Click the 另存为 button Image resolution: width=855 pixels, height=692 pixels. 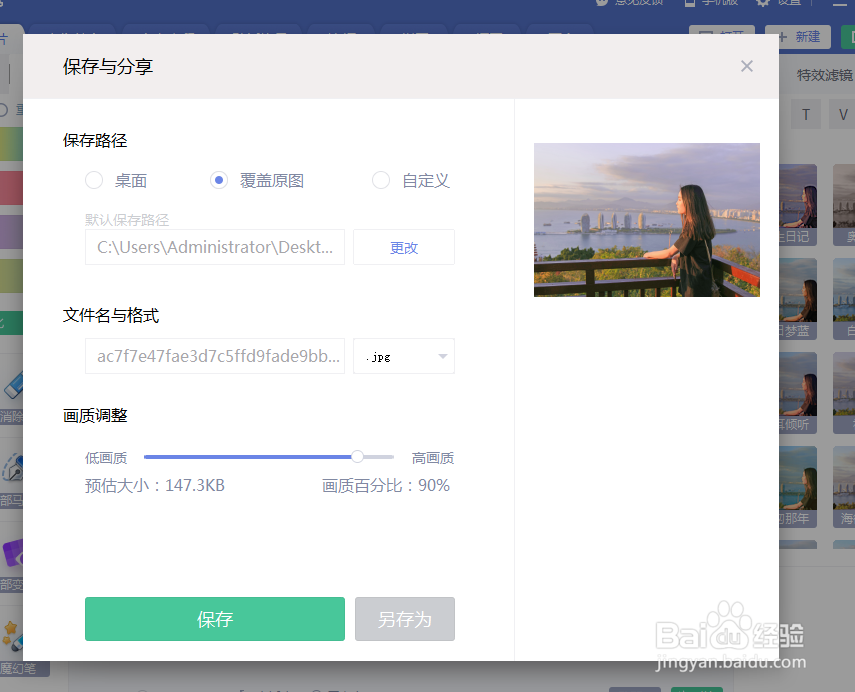pyautogui.click(x=405, y=619)
